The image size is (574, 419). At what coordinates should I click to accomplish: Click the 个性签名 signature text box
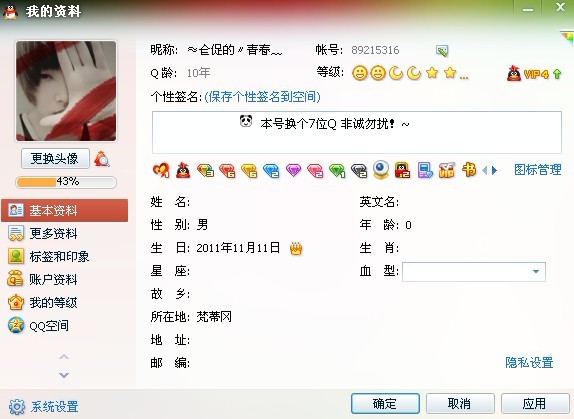click(357, 132)
